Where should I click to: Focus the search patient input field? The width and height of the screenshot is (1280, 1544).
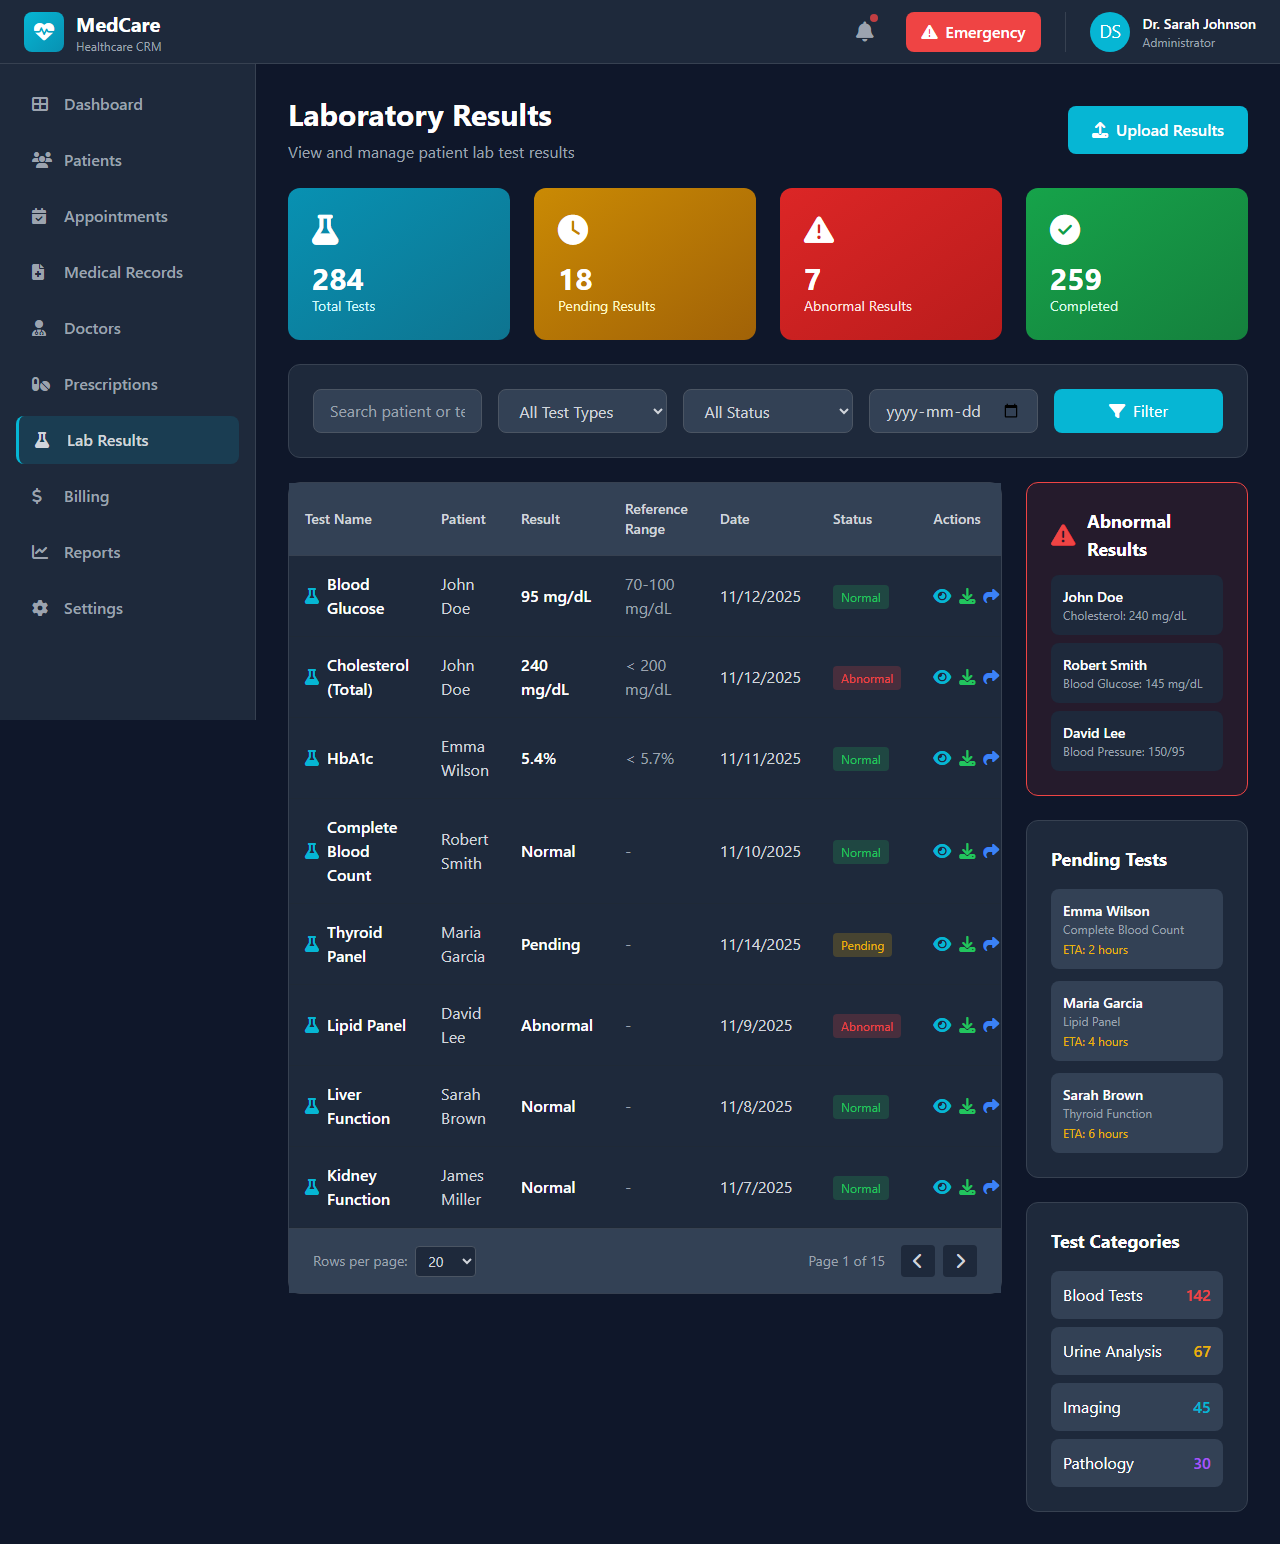397,411
